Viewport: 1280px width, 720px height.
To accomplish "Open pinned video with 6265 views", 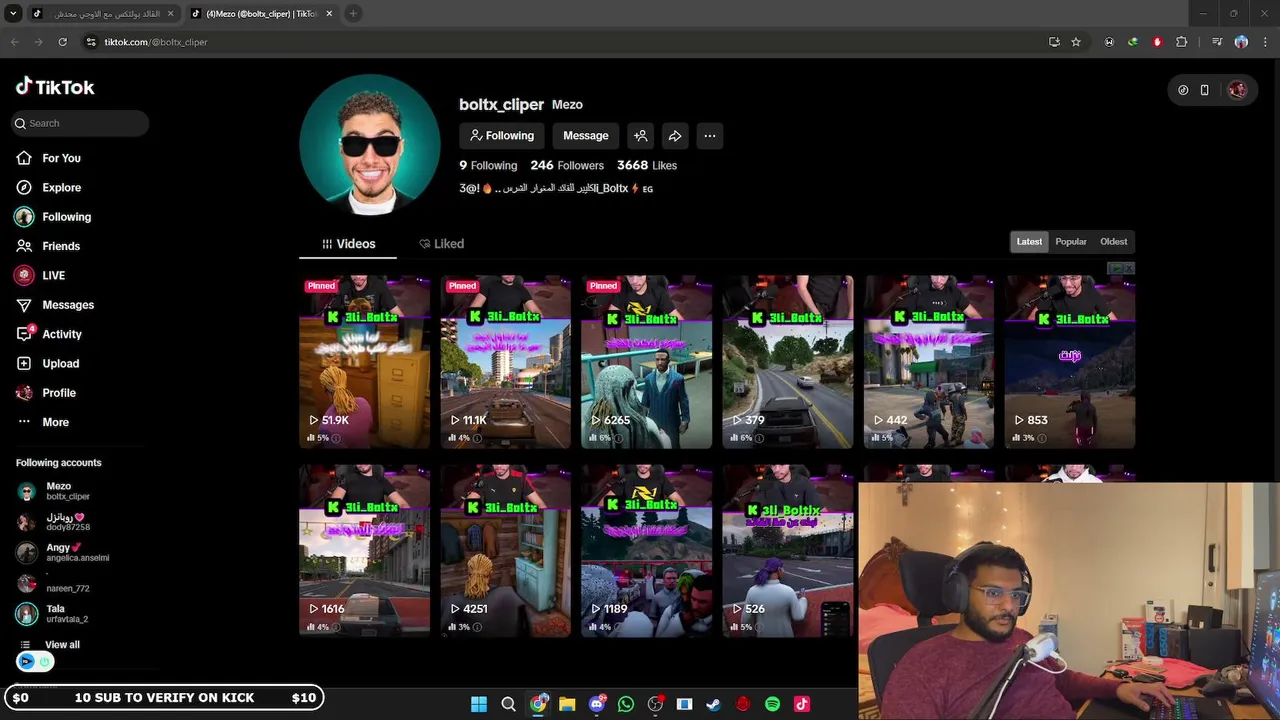I will 647,362.
